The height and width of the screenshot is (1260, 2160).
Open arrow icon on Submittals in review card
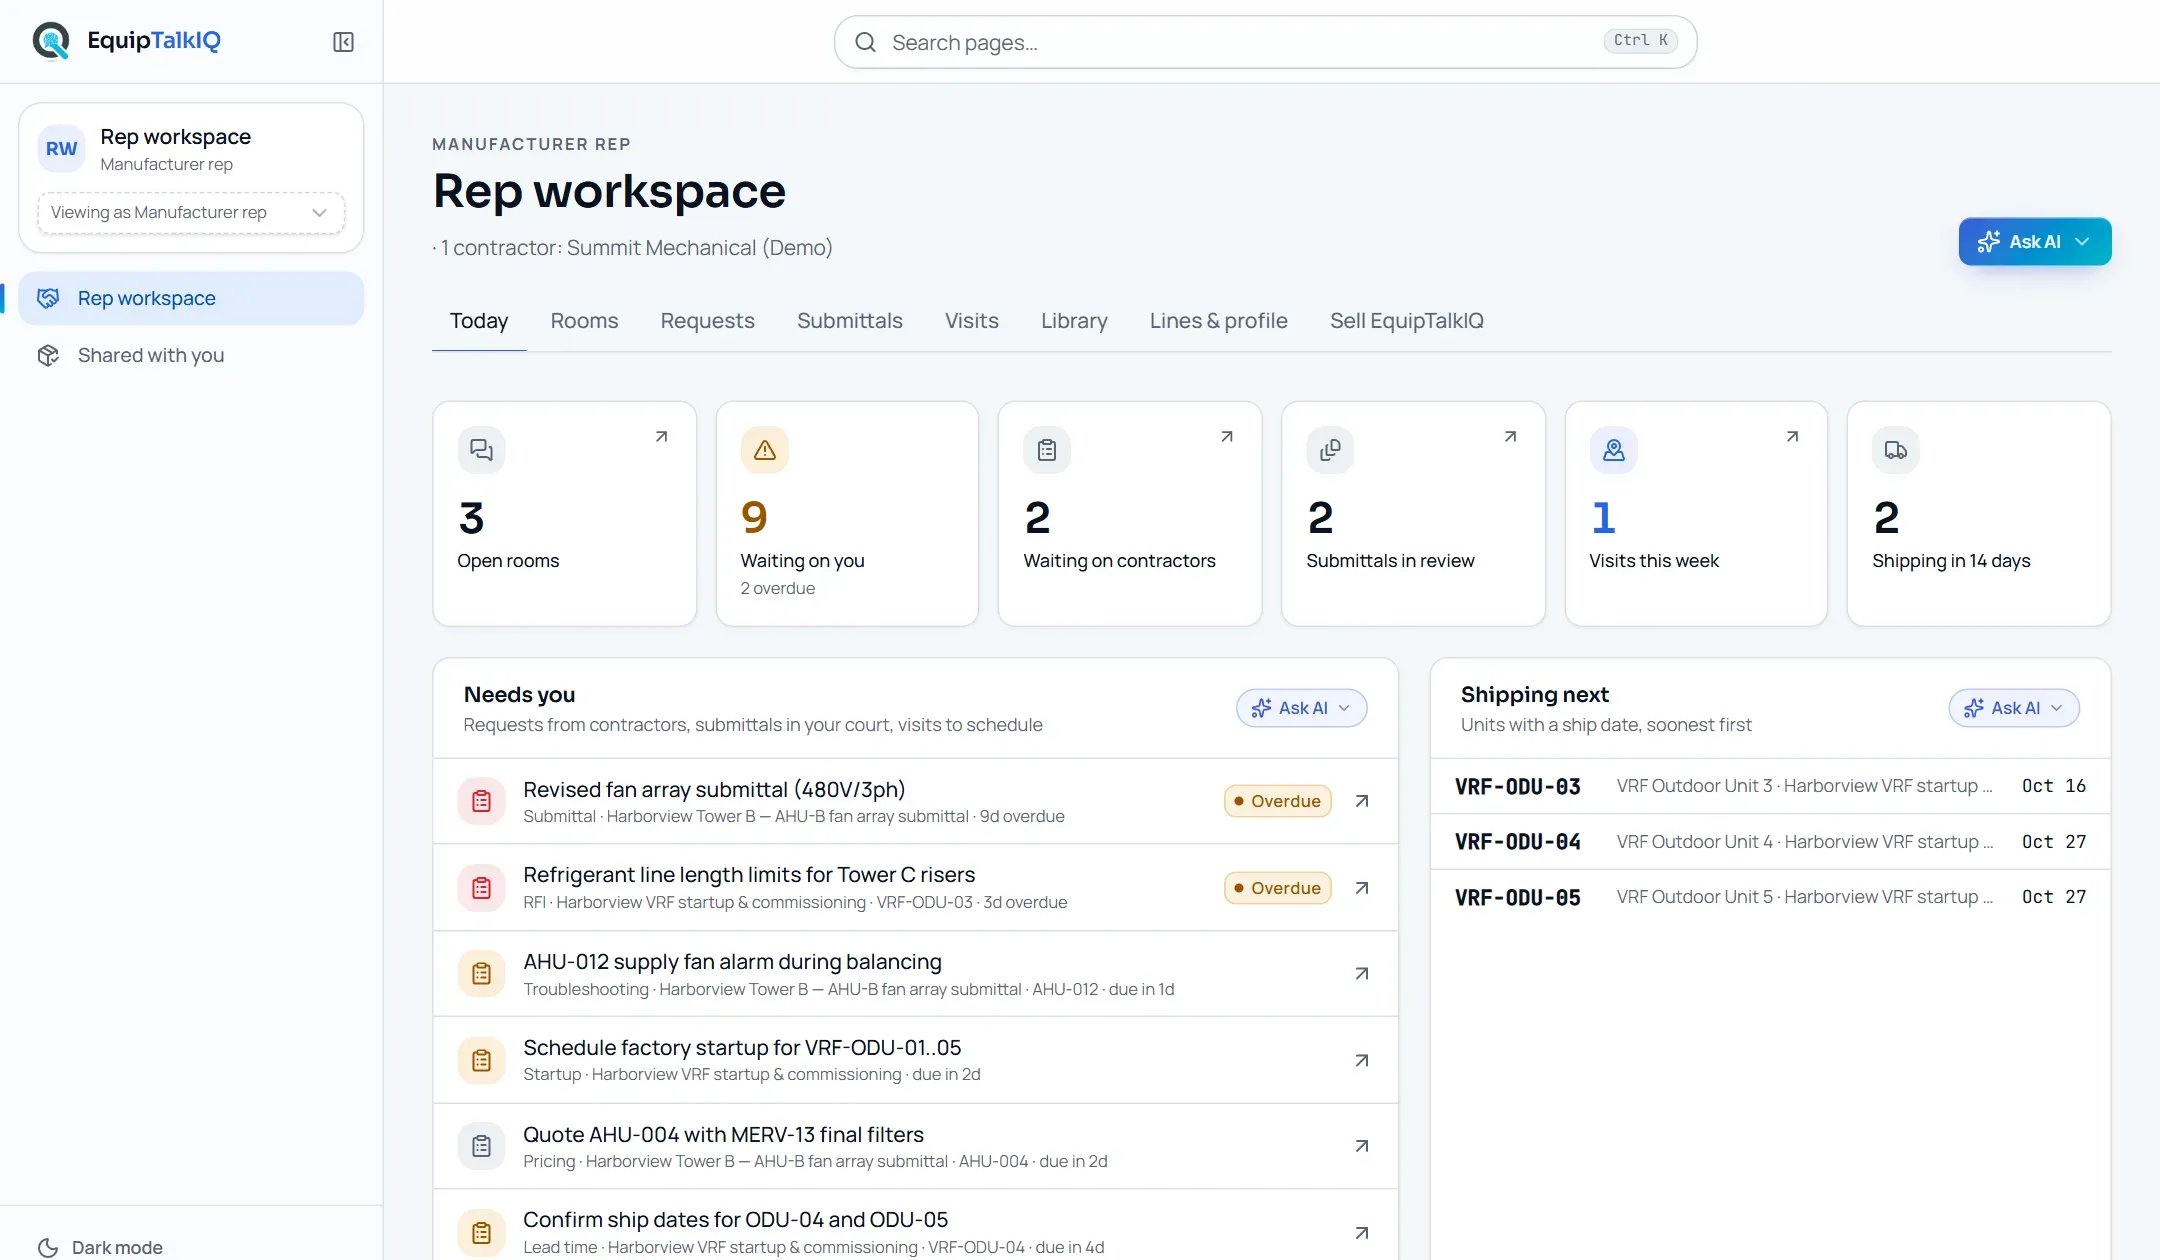coord(1510,437)
